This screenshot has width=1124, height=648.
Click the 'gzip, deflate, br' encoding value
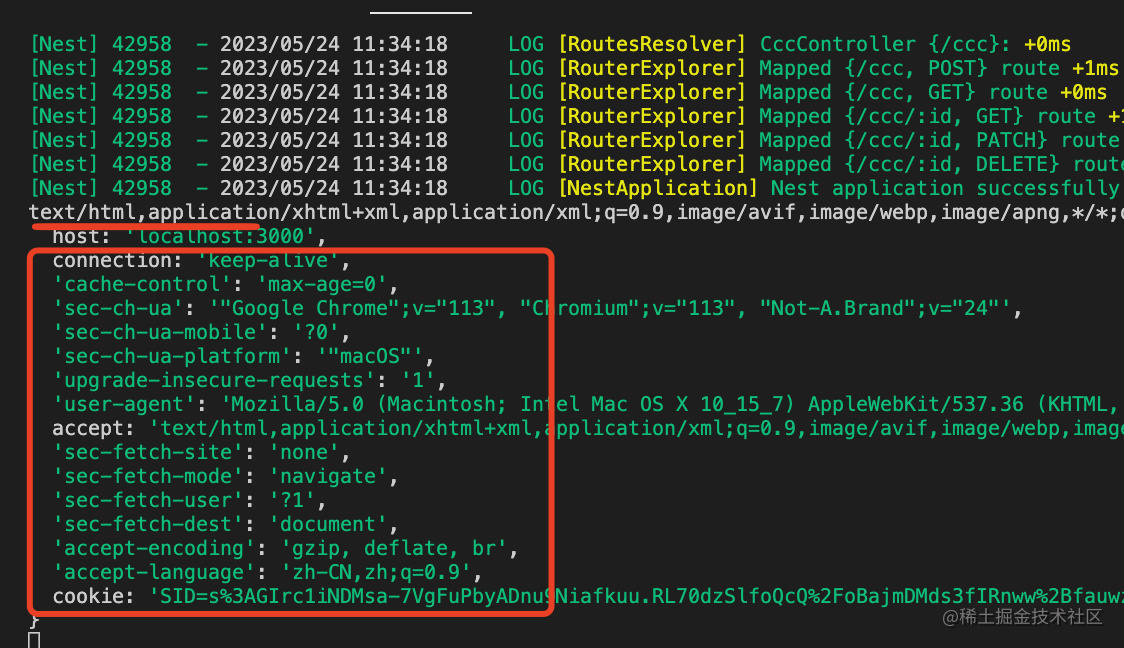coord(394,548)
